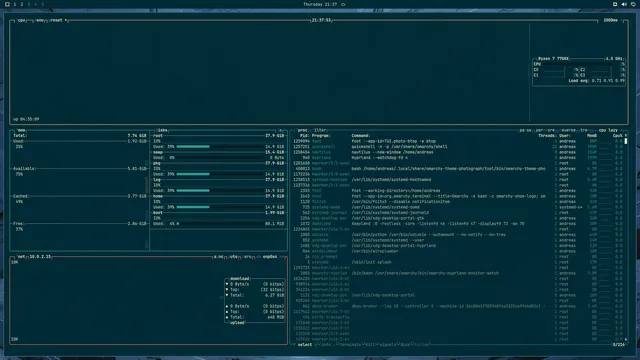Select the xdg-desktop-portal-gtk process row
Image resolution: width=640 pixels, height=360 pixels.
tap(458, 218)
